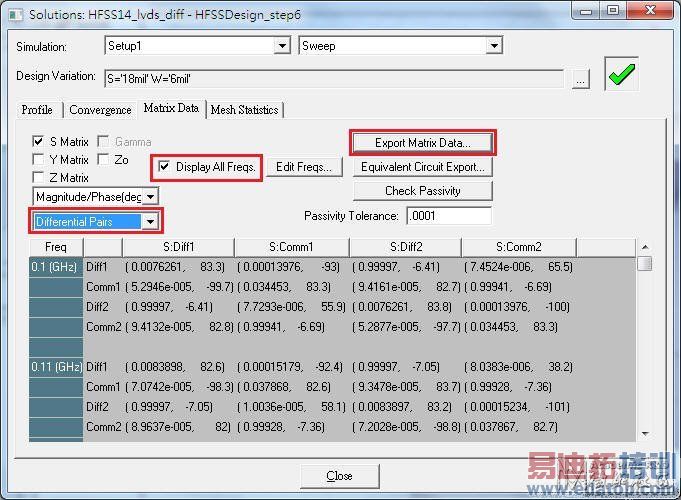
Task: Click the Design Variation text field
Action: [x=334, y=79]
